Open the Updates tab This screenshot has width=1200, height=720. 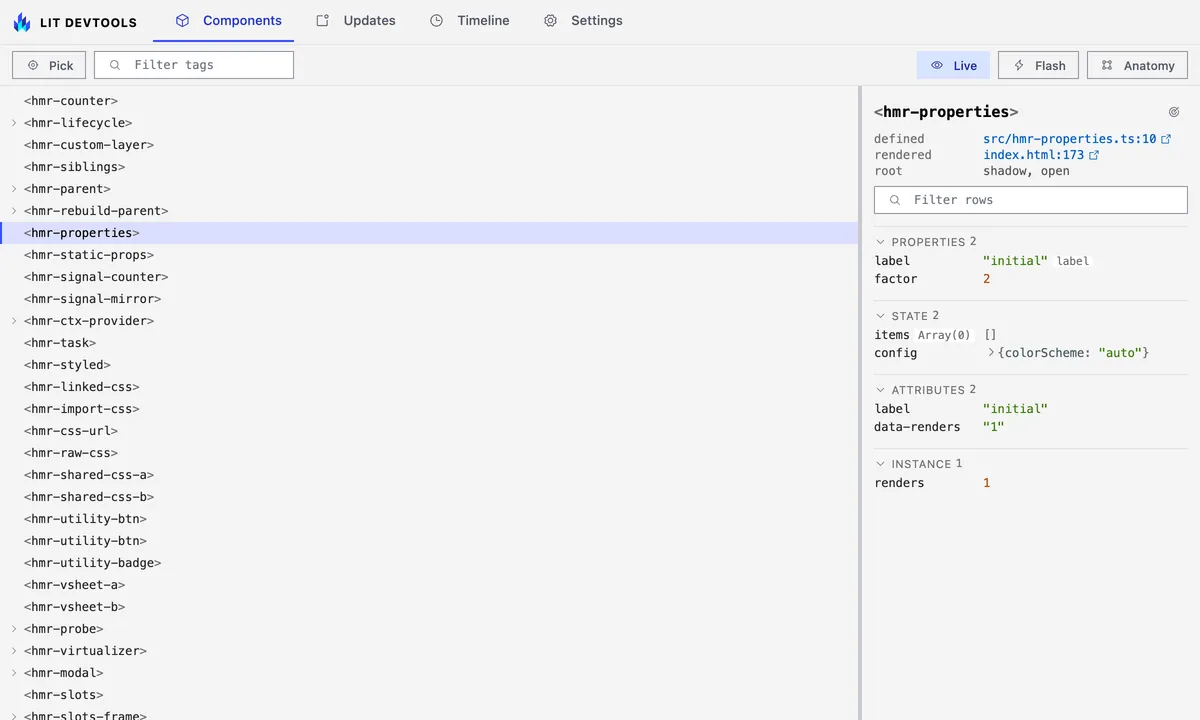[x=356, y=20]
